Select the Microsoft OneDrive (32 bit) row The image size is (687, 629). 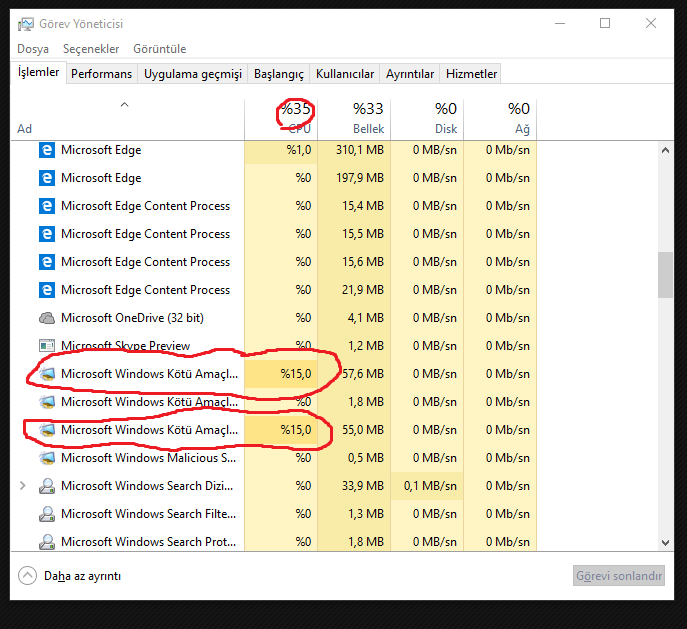(x=274, y=318)
